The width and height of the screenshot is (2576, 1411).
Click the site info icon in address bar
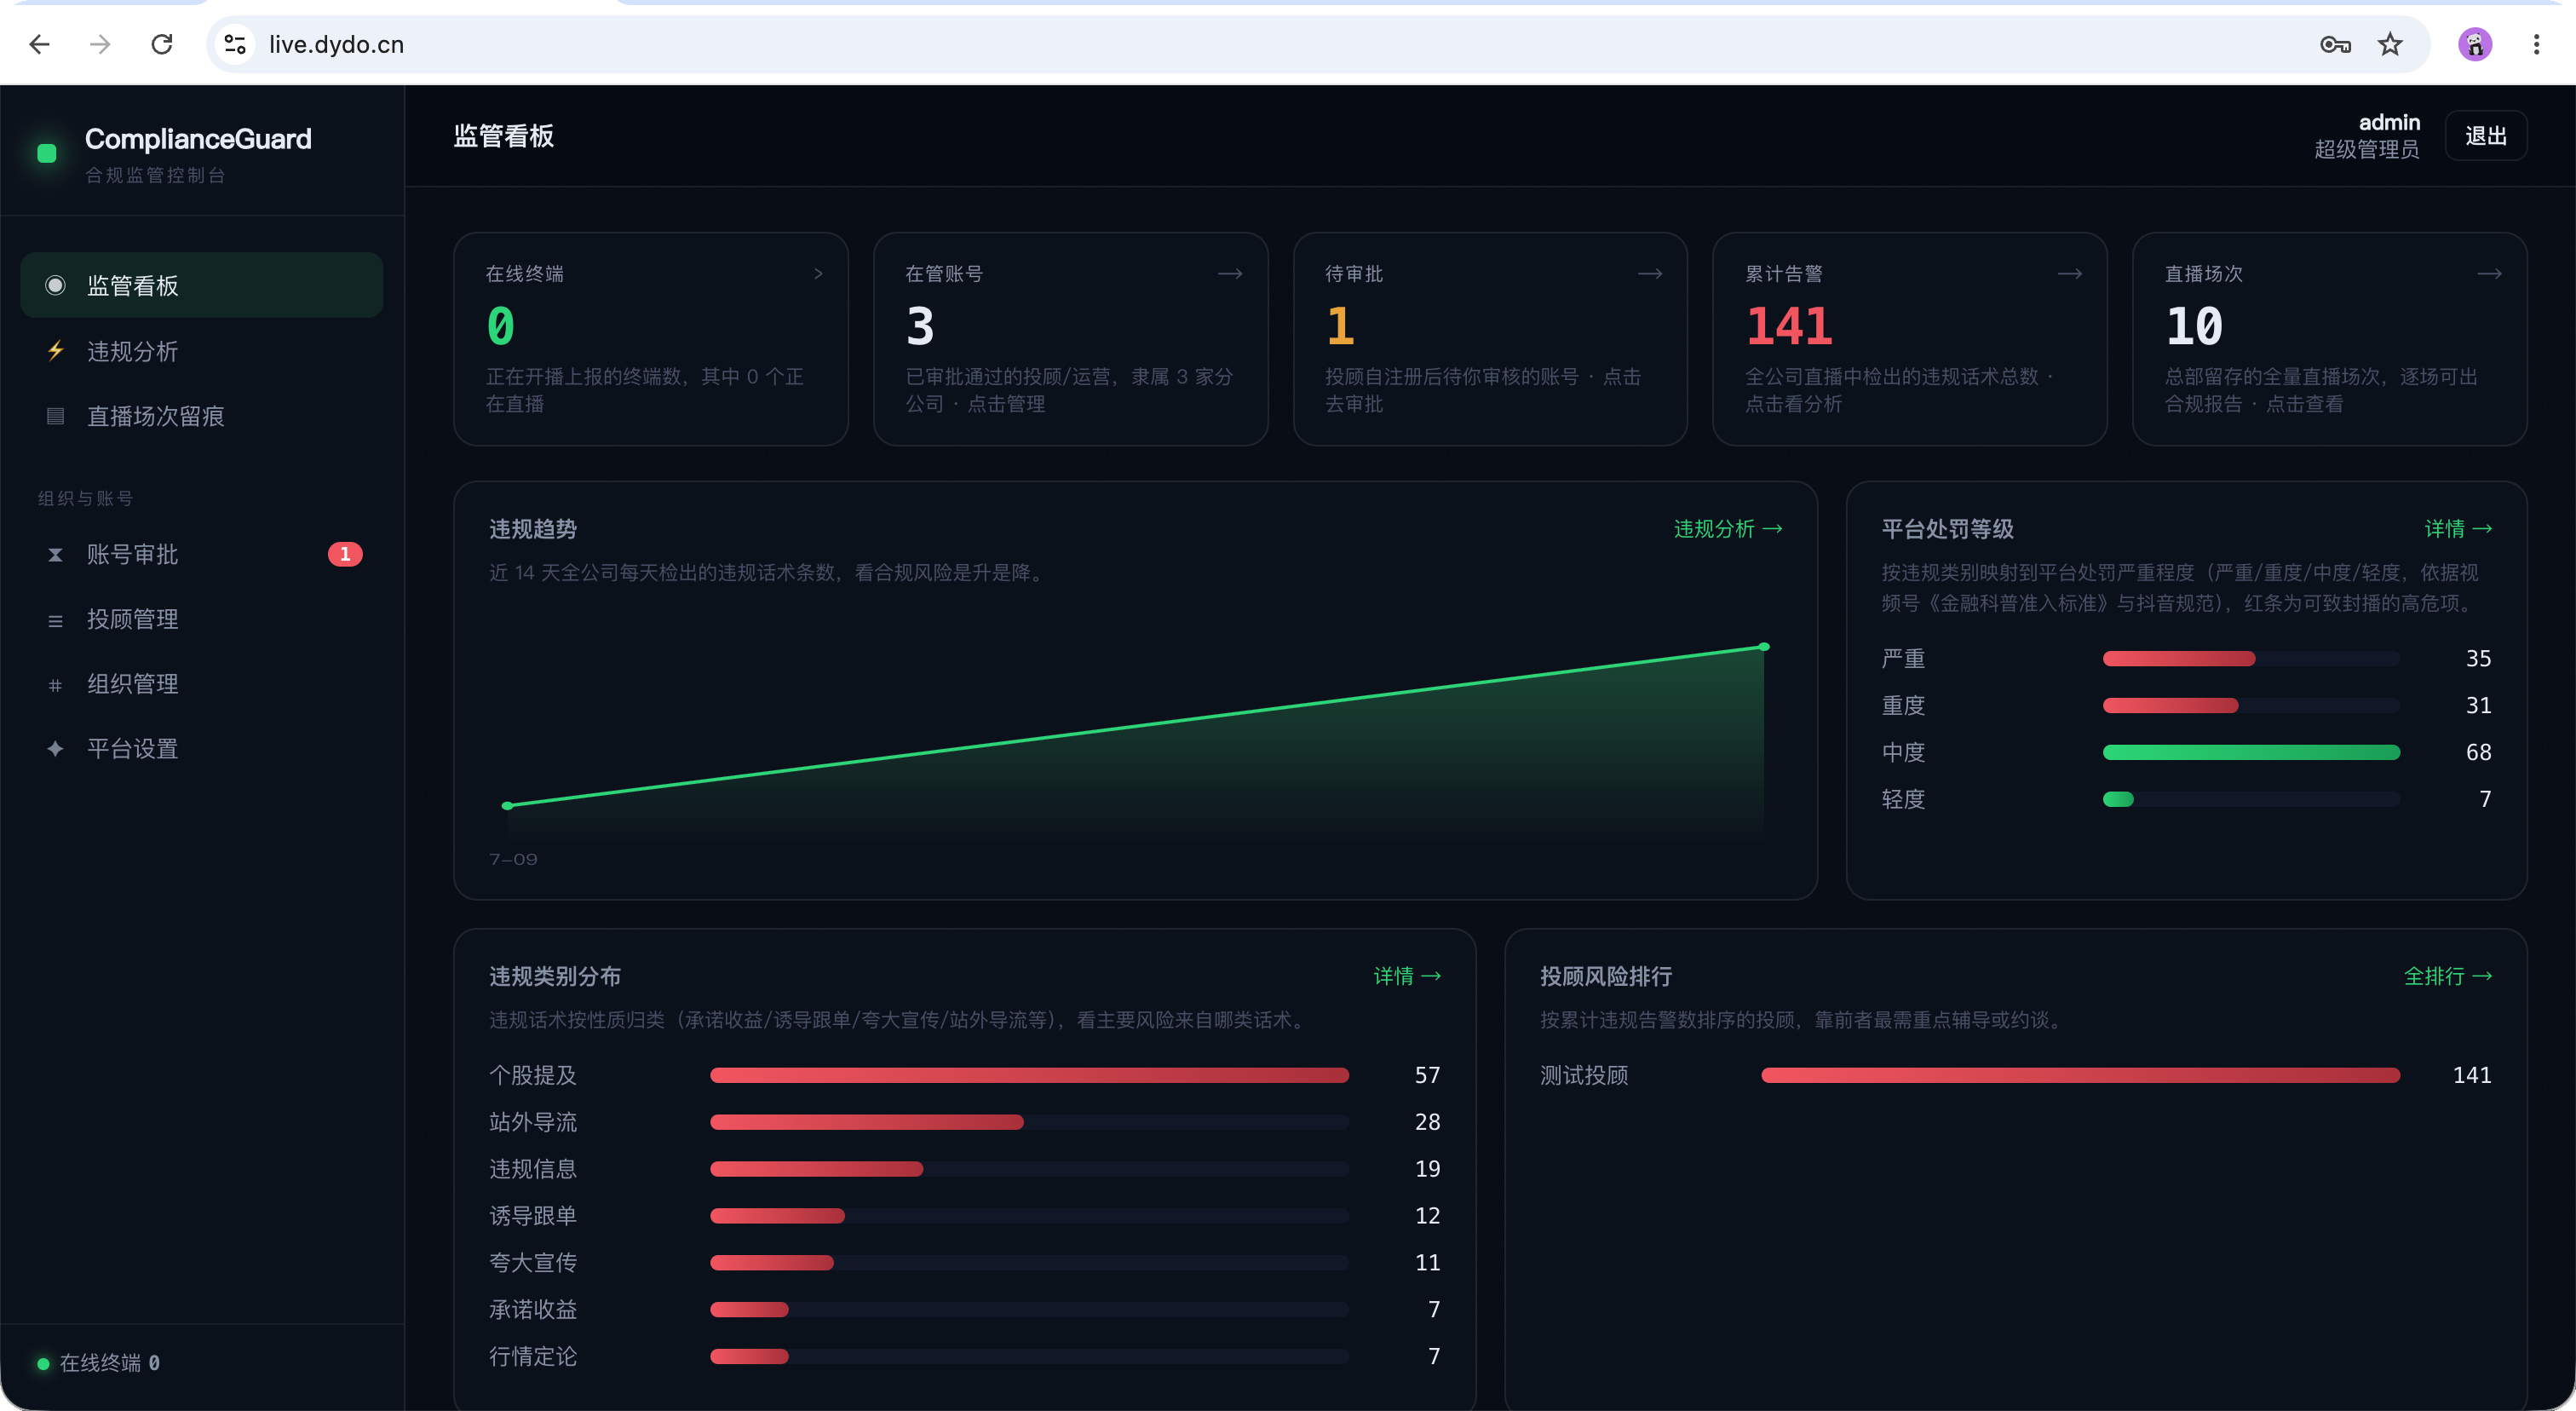pyautogui.click(x=235, y=44)
